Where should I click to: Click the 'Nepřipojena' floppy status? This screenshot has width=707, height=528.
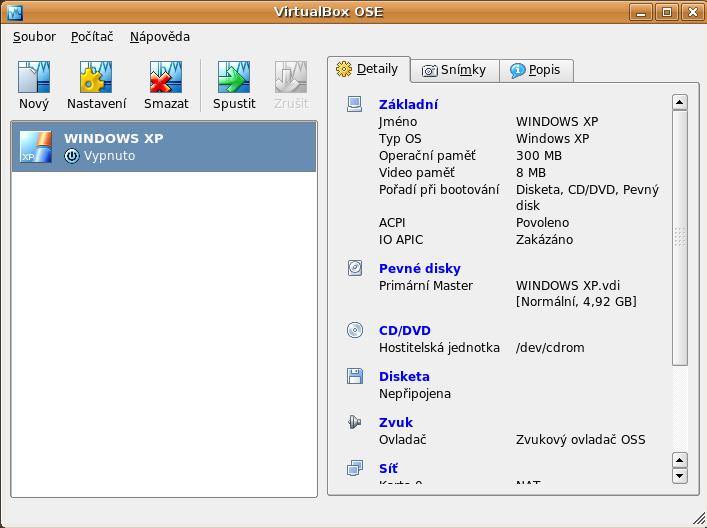point(415,394)
